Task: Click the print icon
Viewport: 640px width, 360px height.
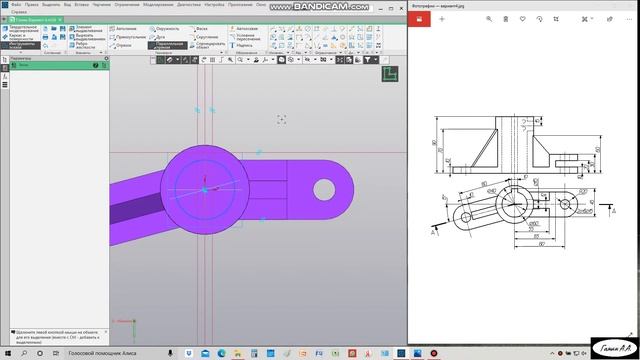Action: (45, 37)
